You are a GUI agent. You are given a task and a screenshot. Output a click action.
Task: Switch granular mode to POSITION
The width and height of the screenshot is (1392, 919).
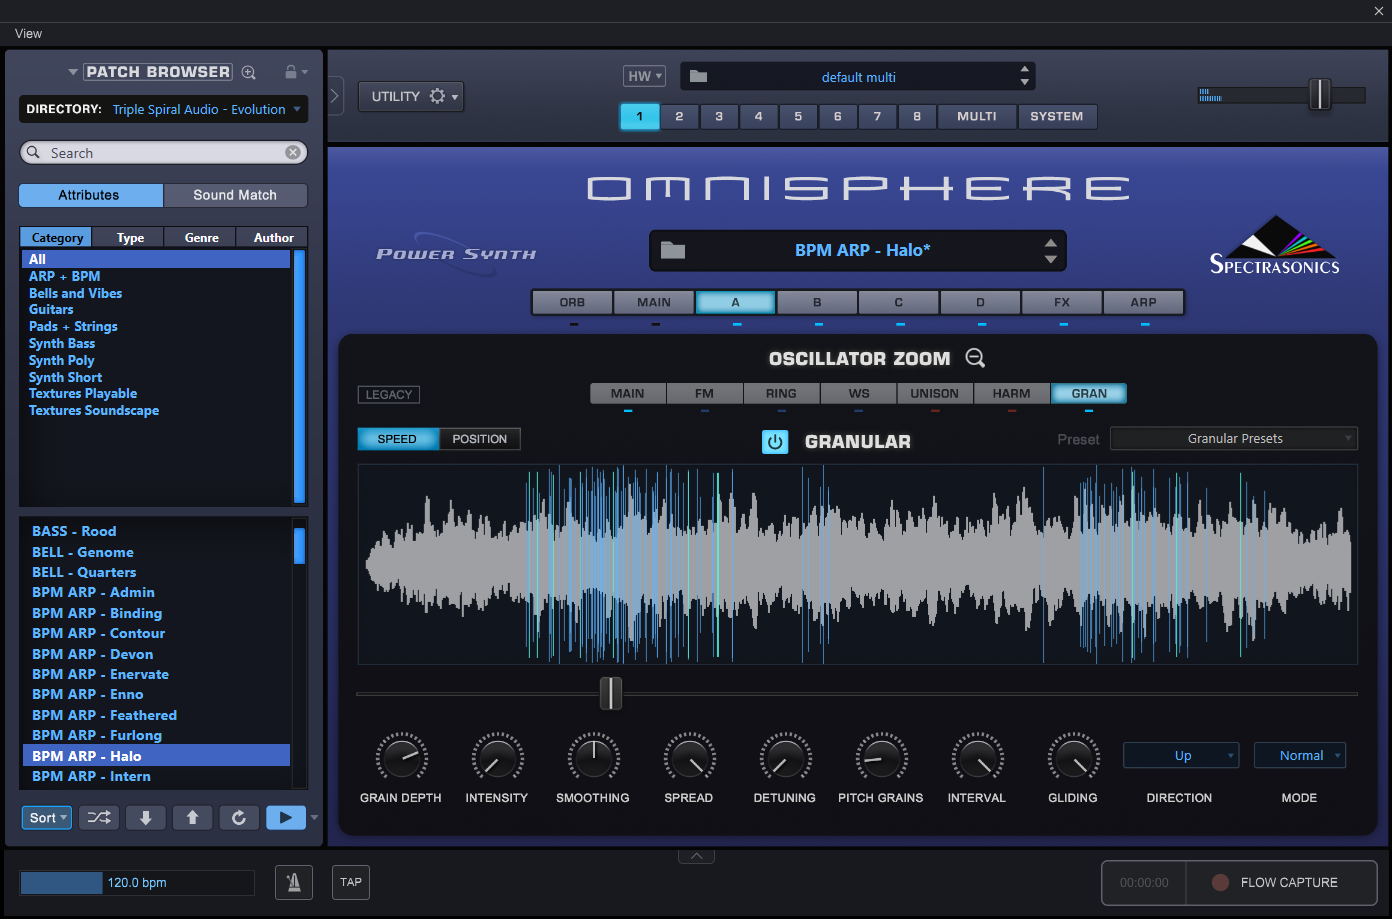coord(480,439)
